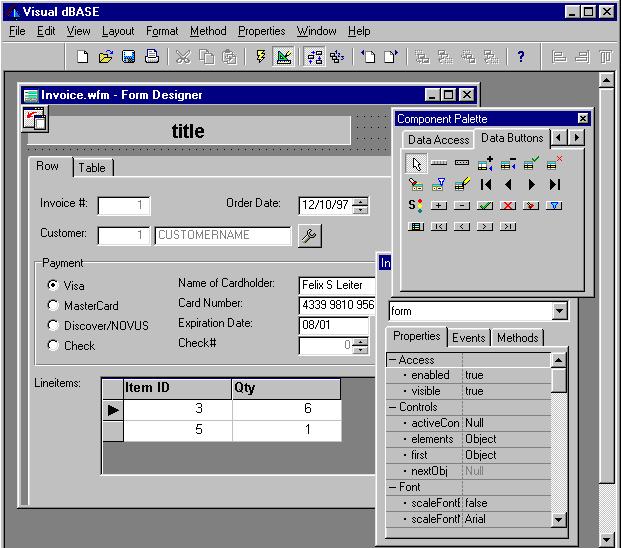Select the small plus button component
The image size is (621, 548).
[439, 206]
